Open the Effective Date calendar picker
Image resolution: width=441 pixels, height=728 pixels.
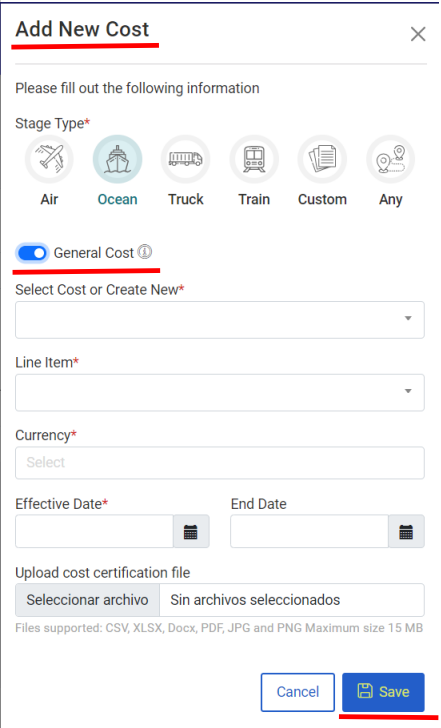tap(191, 531)
